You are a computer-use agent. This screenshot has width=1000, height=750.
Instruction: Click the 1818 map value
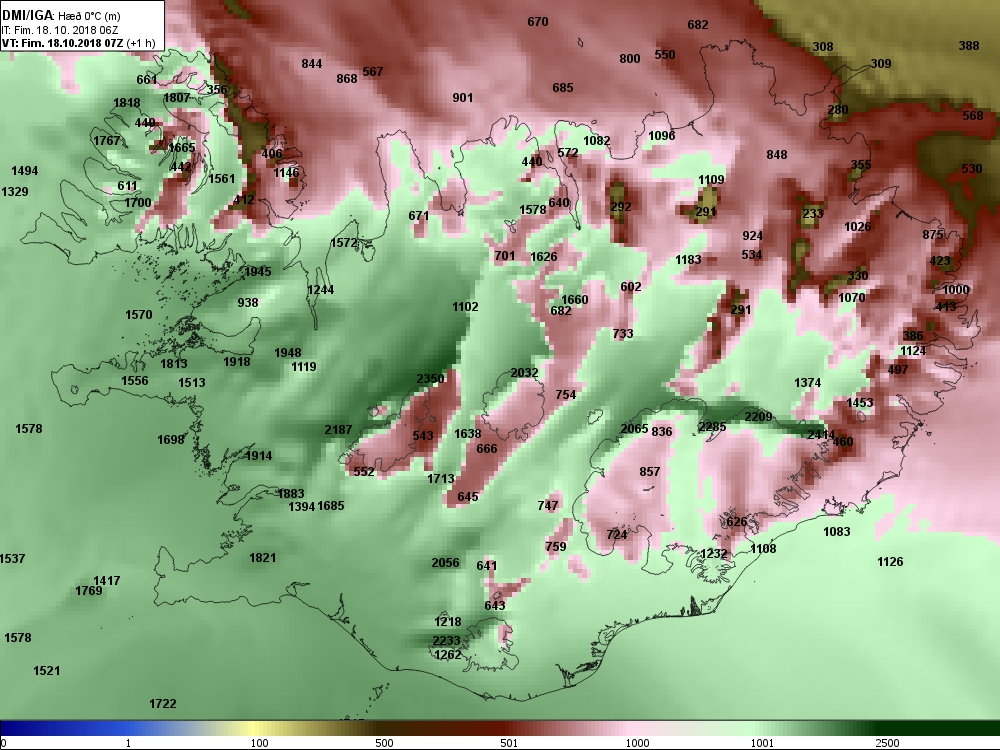pyautogui.click(x=126, y=103)
